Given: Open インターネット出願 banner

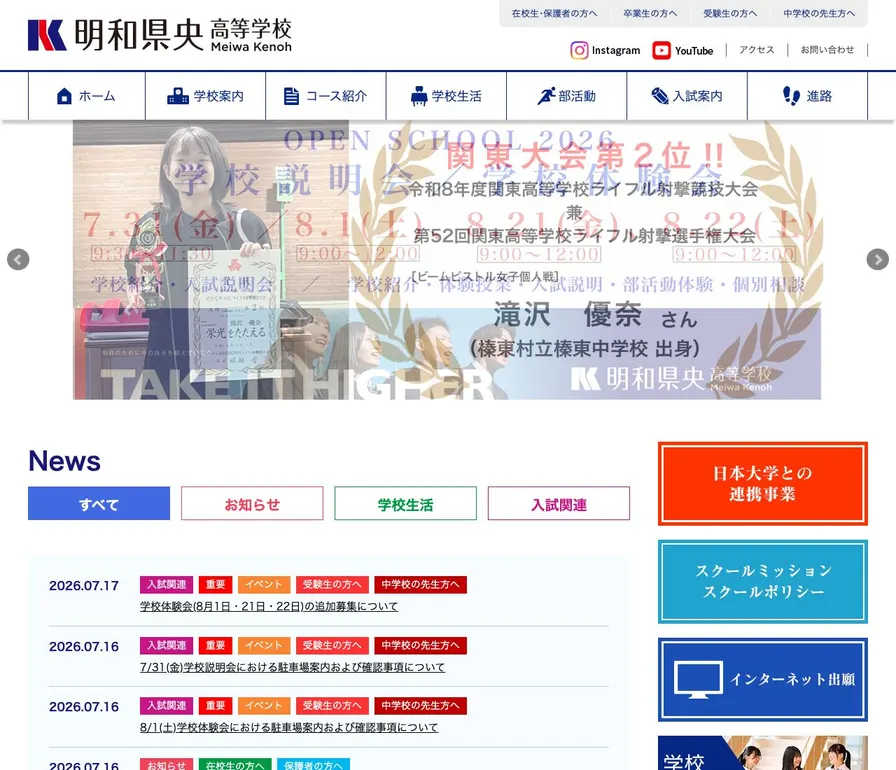Looking at the screenshot, I should [763, 680].
